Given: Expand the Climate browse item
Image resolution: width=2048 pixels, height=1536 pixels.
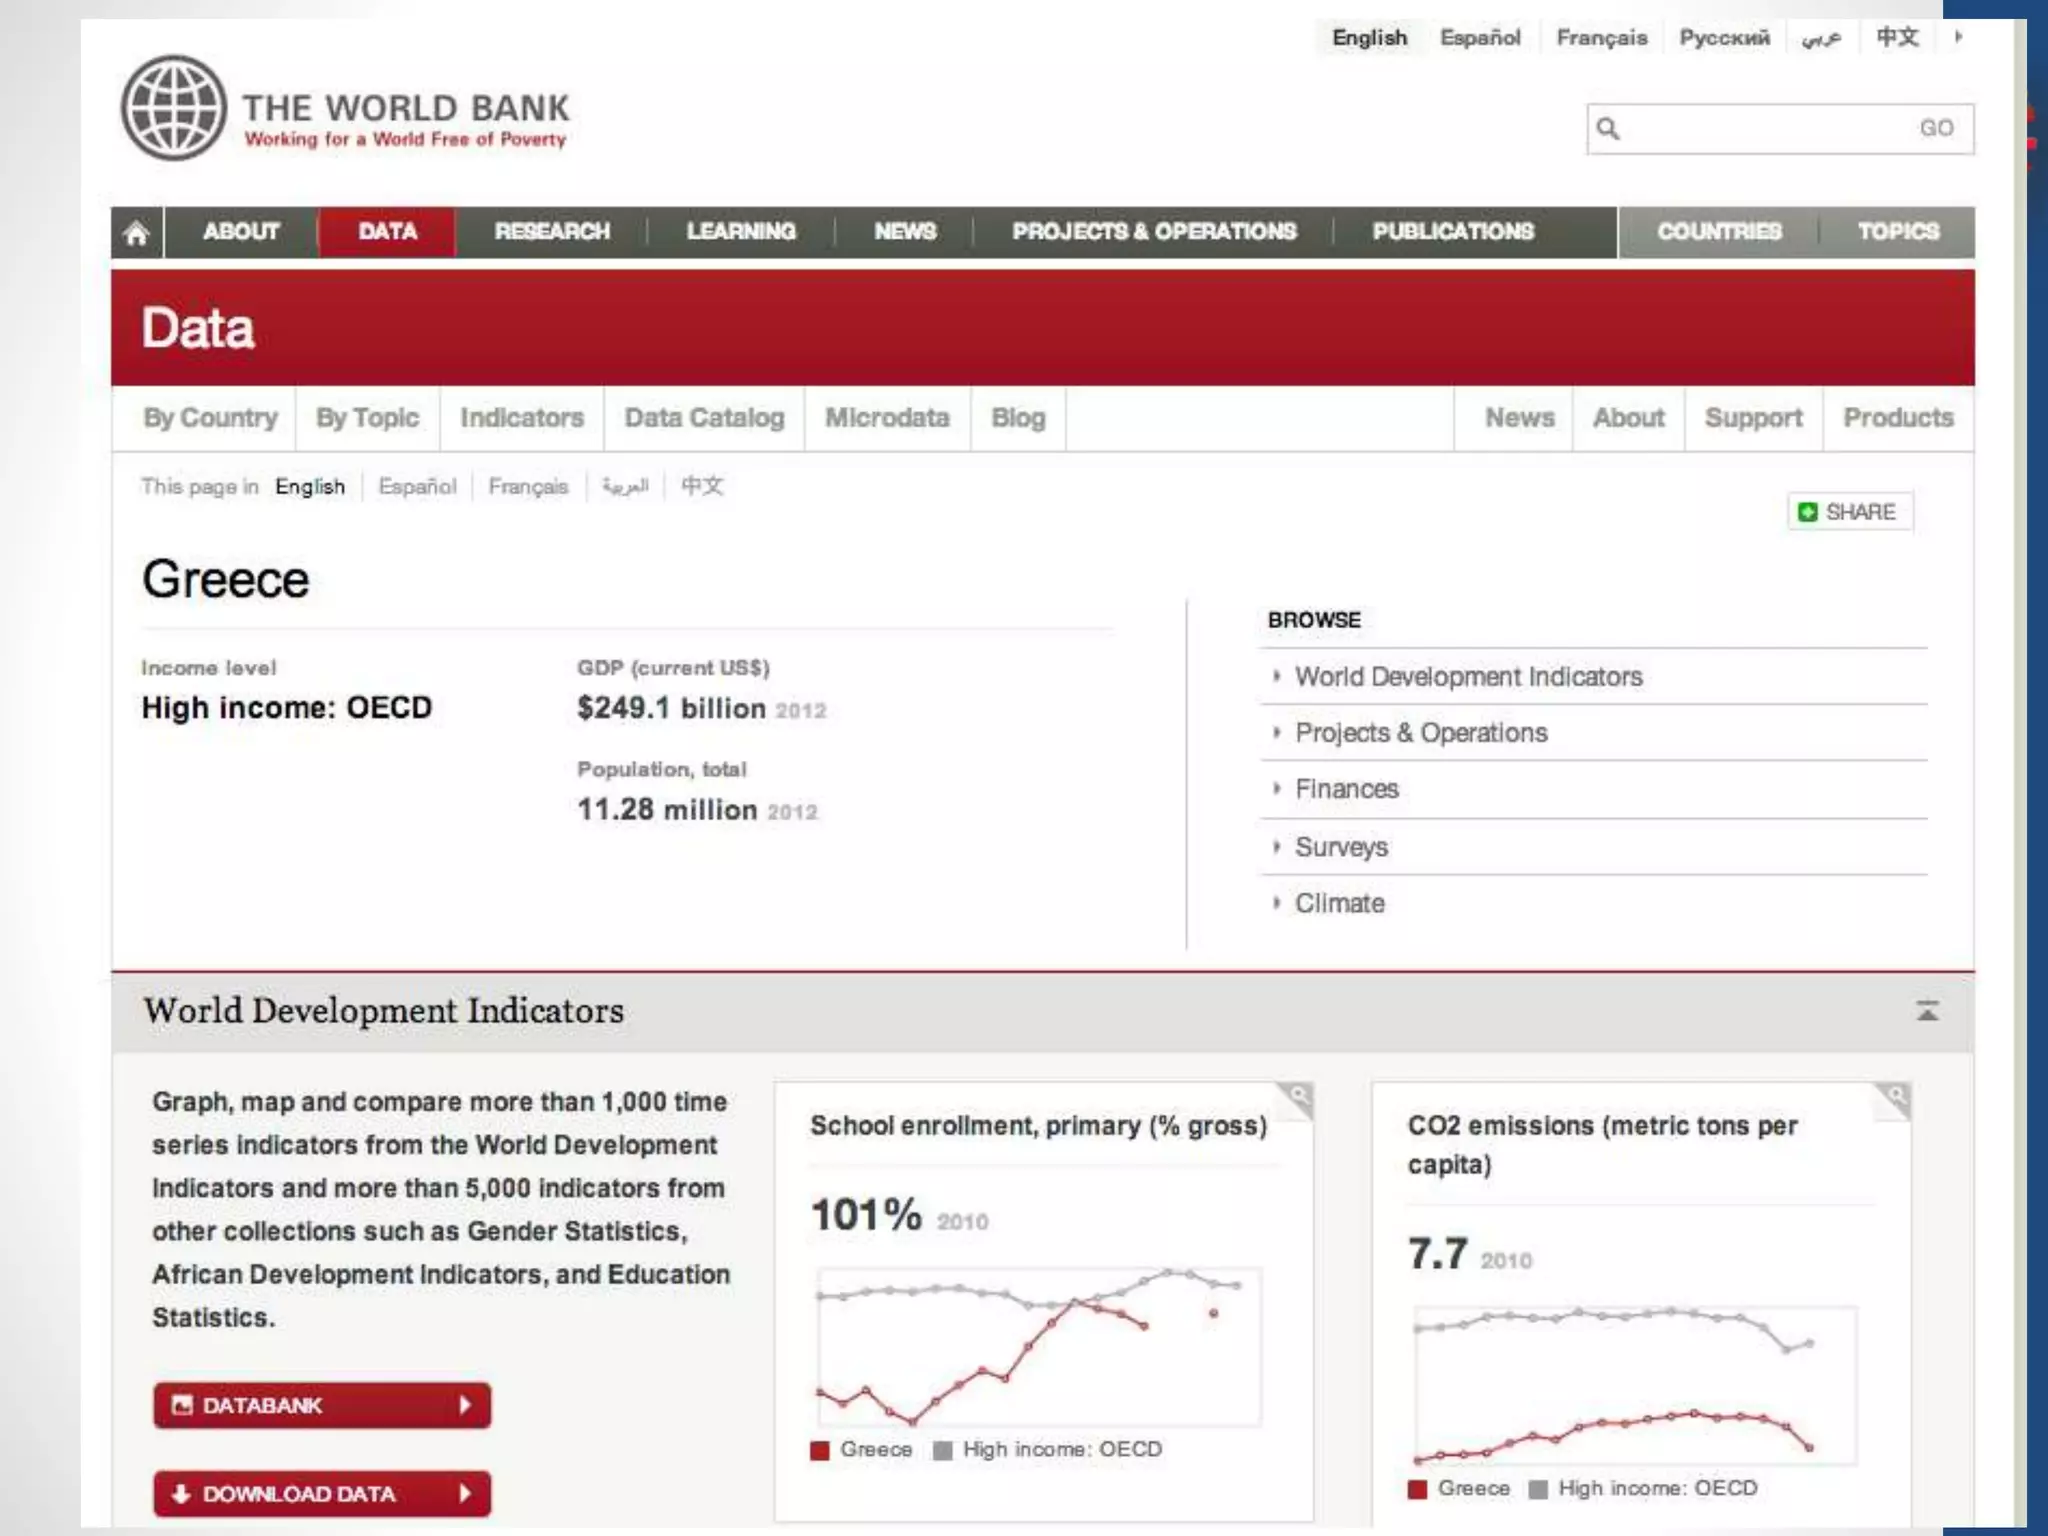Looking at the screenshot, I should coord(1339,903).
